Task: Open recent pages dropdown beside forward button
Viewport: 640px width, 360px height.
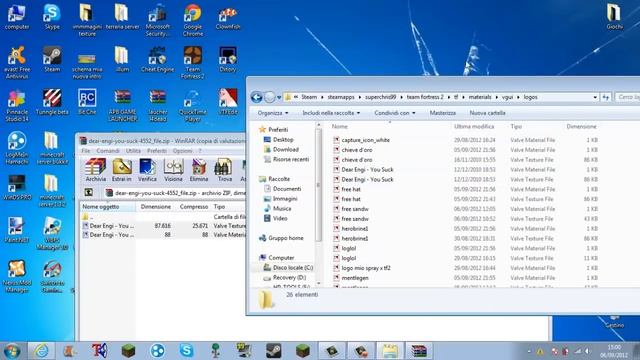Action: click(279, 98)
